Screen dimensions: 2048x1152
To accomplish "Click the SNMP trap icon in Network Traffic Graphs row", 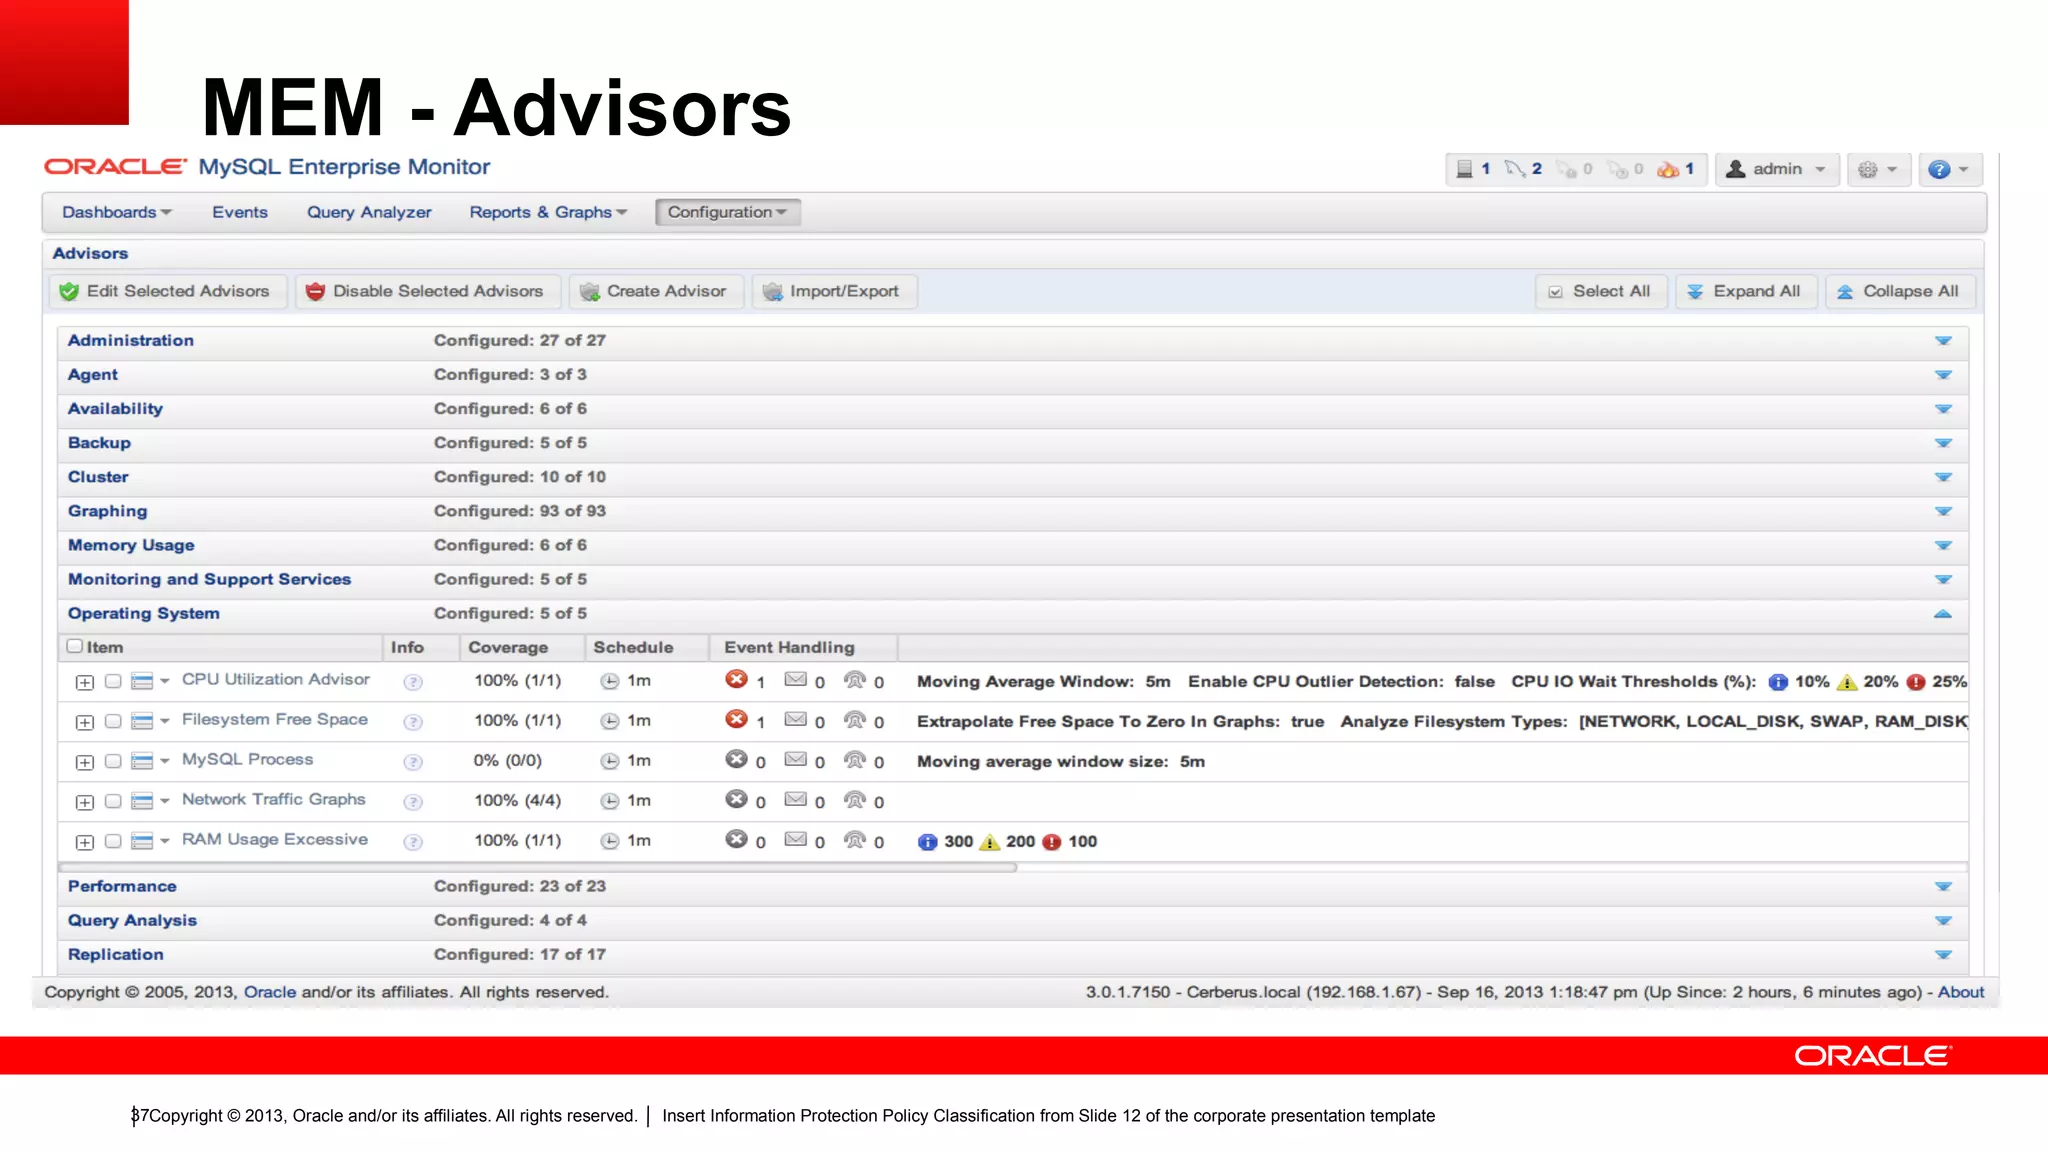I will click(854, 800).
